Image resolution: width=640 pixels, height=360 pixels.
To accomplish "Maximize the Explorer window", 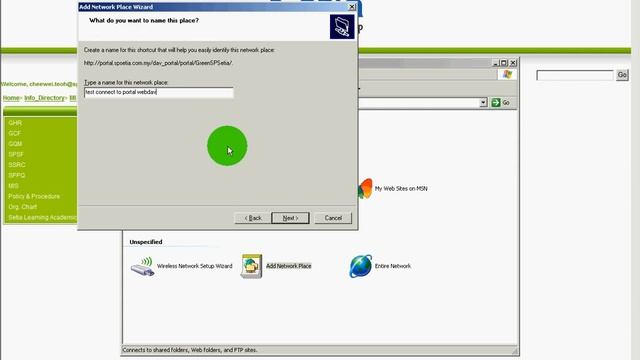I will click(x=504, y=63).
